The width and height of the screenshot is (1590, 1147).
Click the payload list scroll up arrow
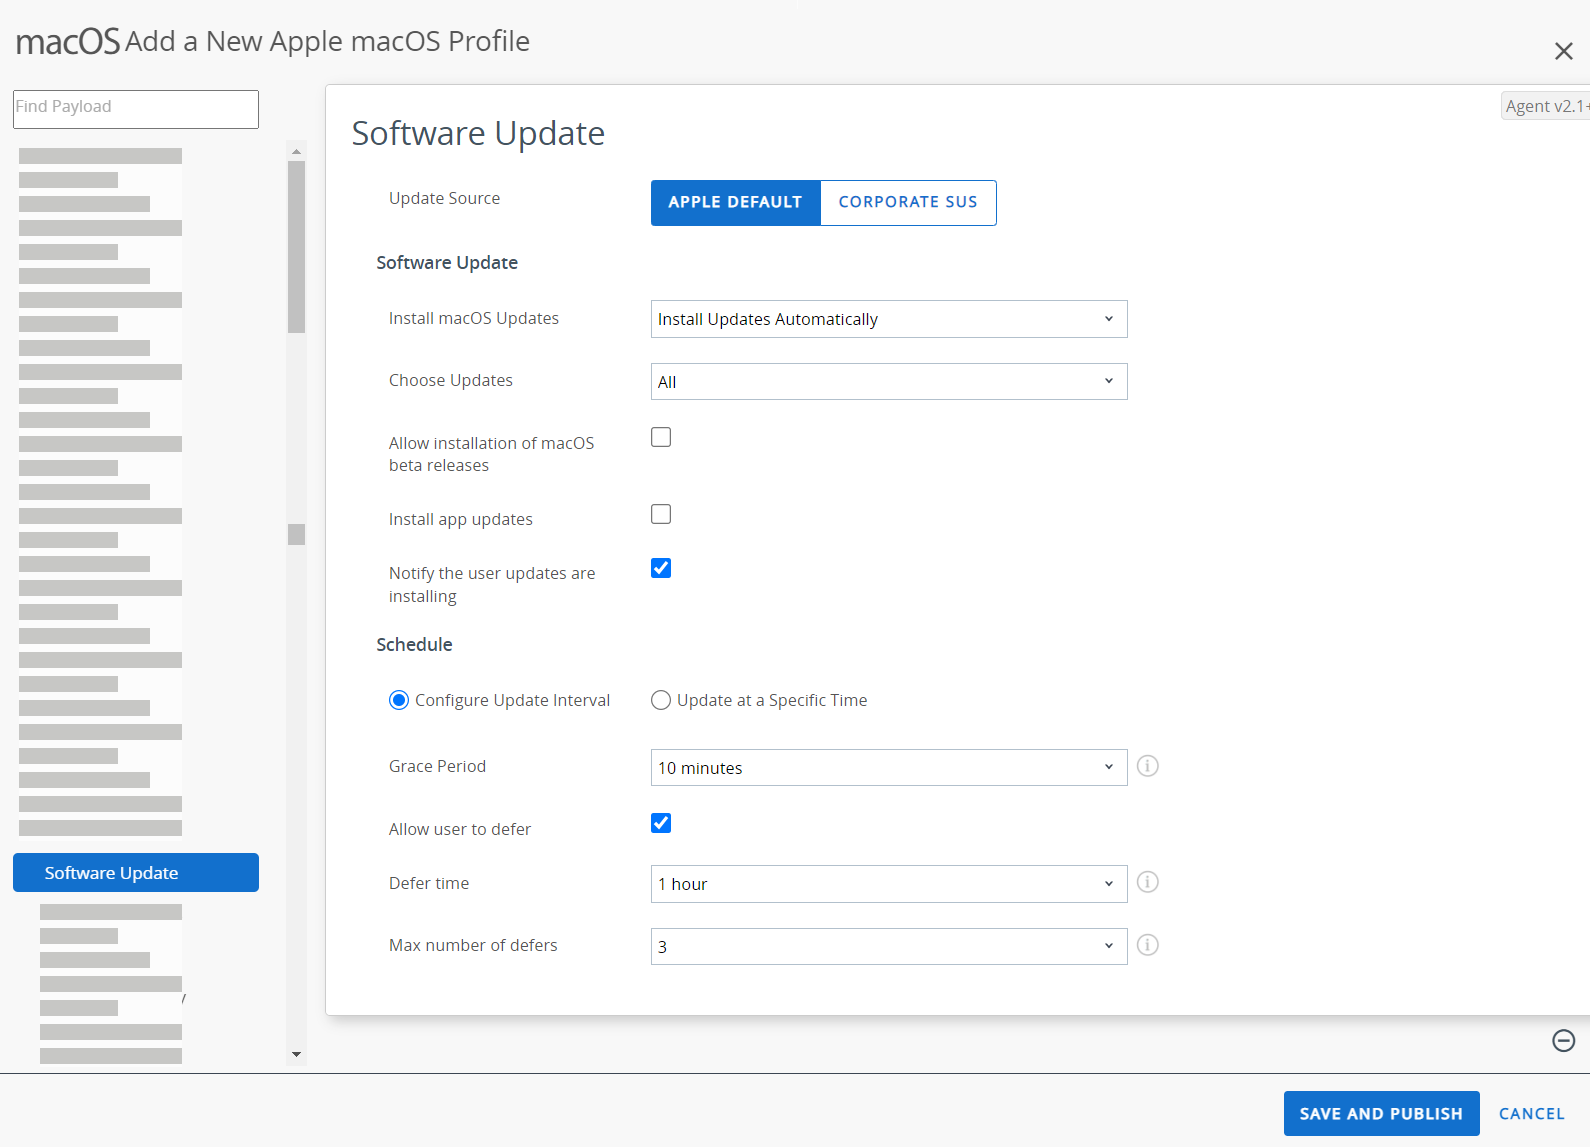296,152
